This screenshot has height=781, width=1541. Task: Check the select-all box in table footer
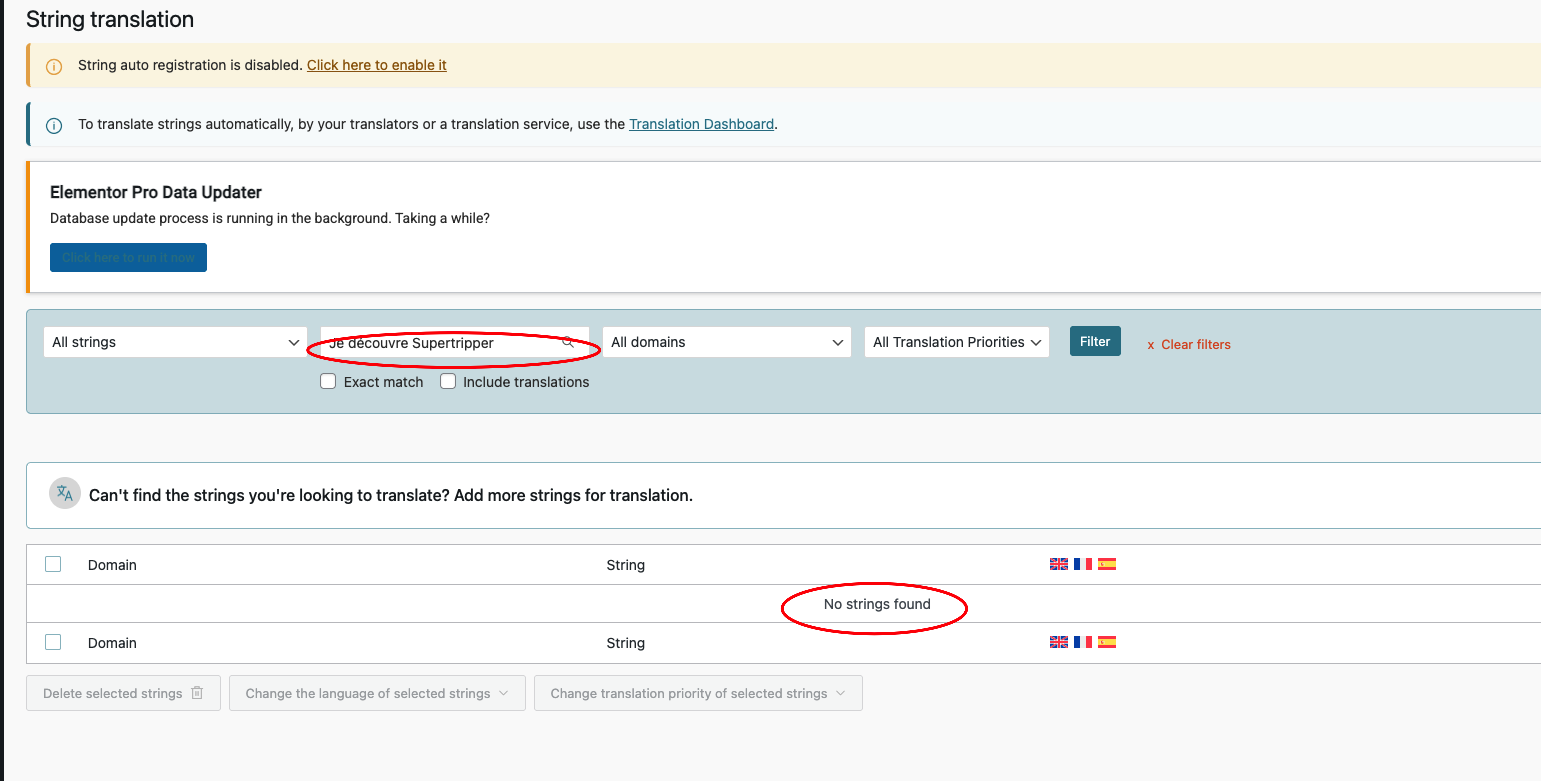tap(53, 642)
